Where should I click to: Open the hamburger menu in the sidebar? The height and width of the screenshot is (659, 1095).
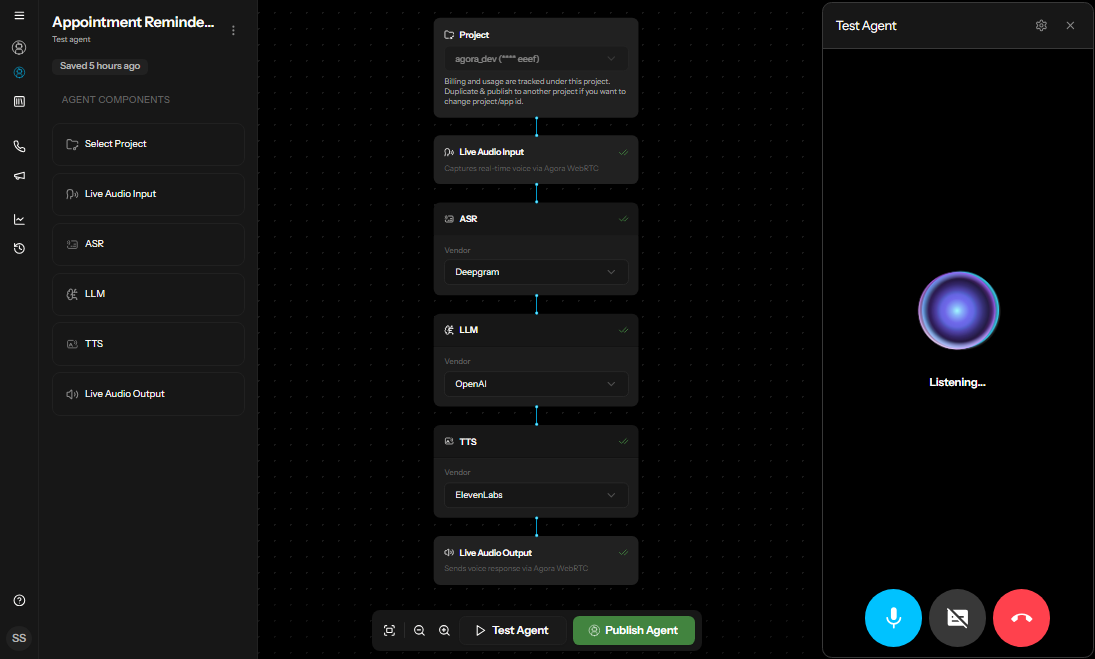pos(19,16)
